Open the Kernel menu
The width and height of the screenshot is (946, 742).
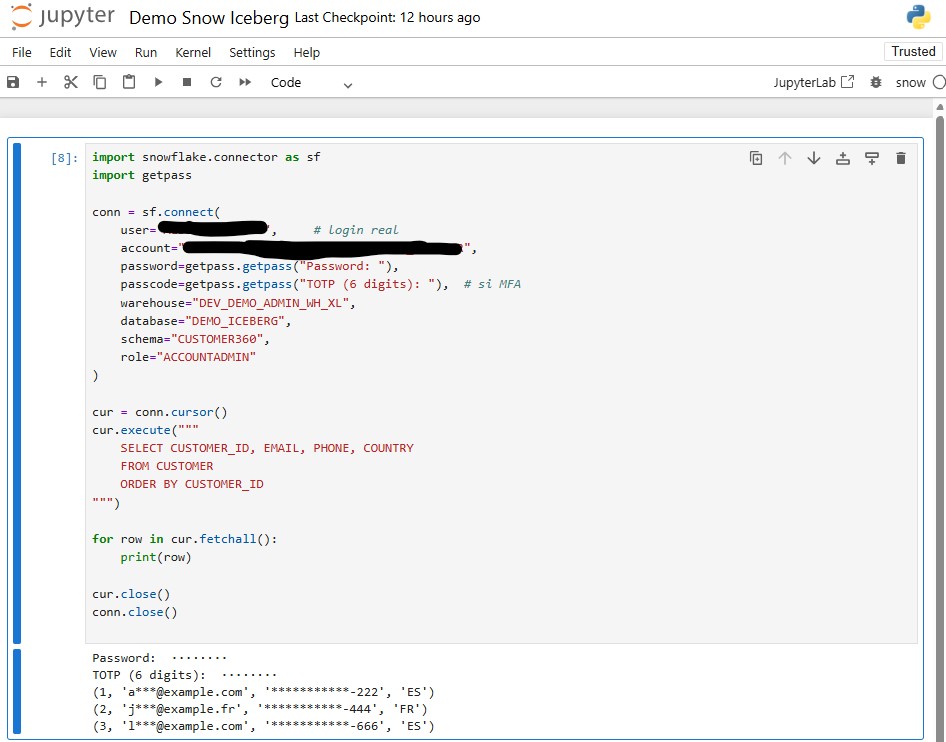[x=193, y=52]
